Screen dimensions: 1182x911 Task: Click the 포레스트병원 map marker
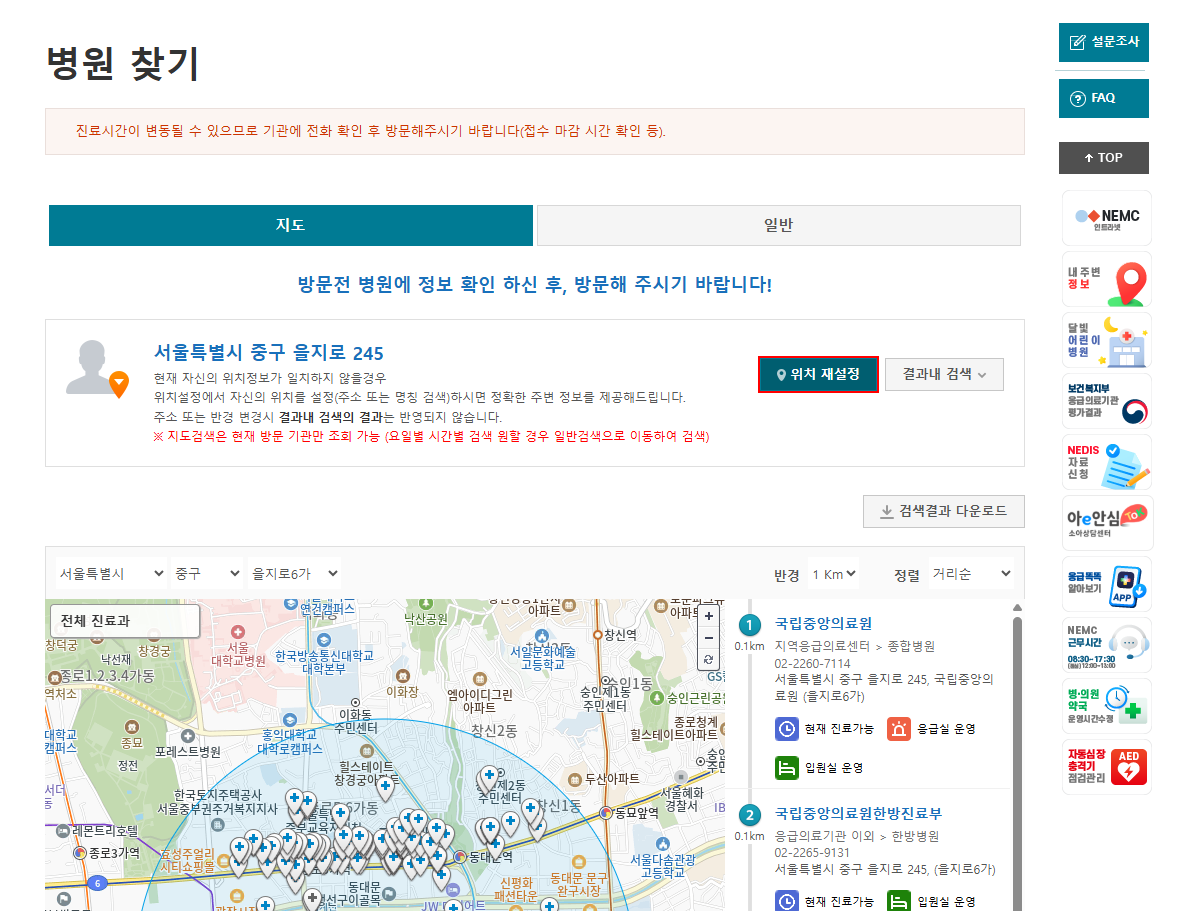click(x=188, y=735)
